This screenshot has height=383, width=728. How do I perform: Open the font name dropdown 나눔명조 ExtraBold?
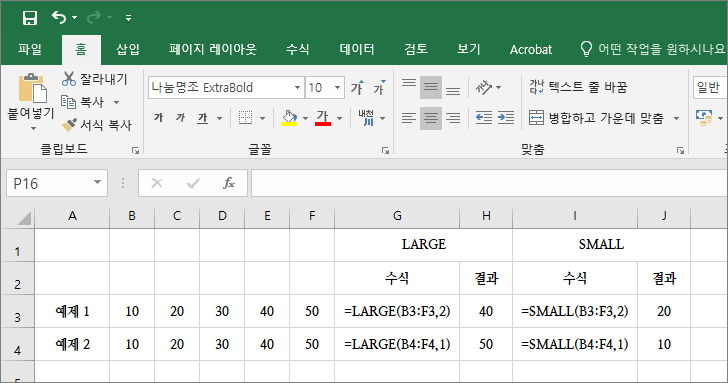coord(297,87)
